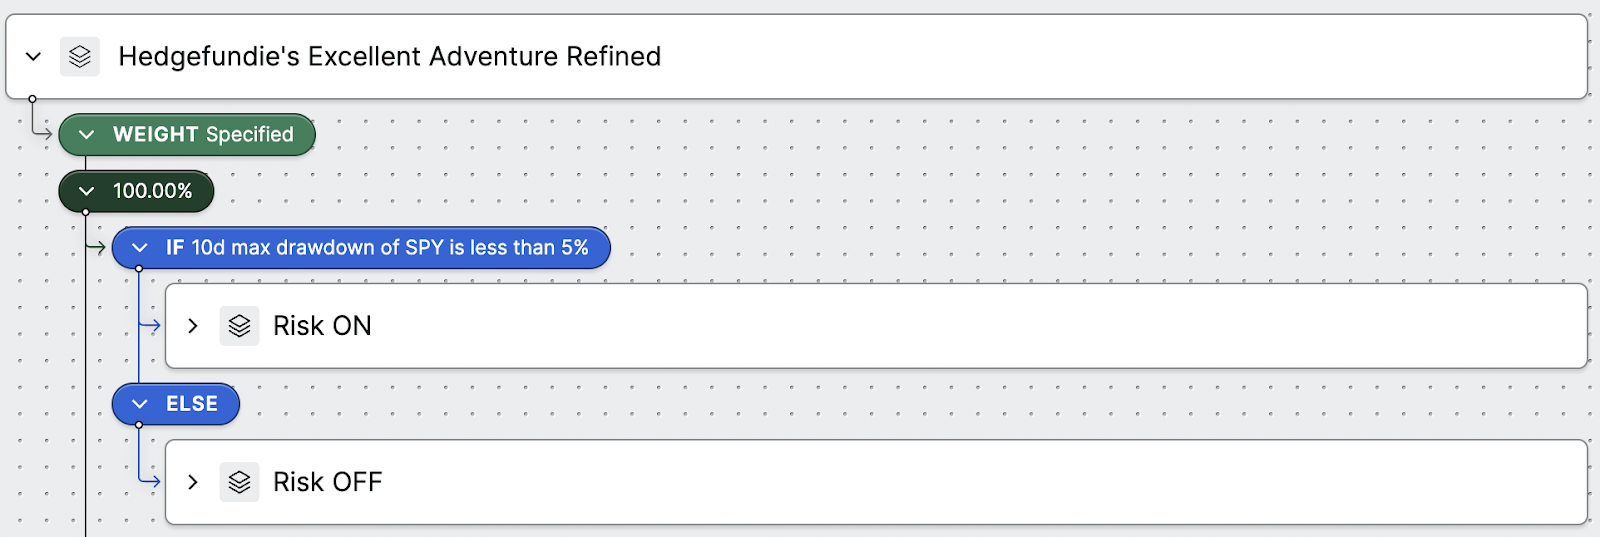Collapse the WEIGHT Specified block chevron

[87, 135]
